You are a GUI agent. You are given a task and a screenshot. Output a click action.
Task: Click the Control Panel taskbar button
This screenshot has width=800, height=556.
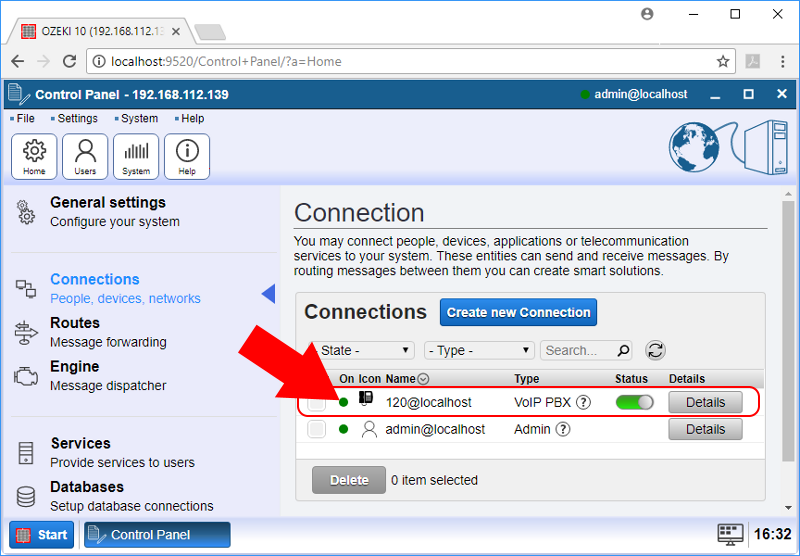157,535
